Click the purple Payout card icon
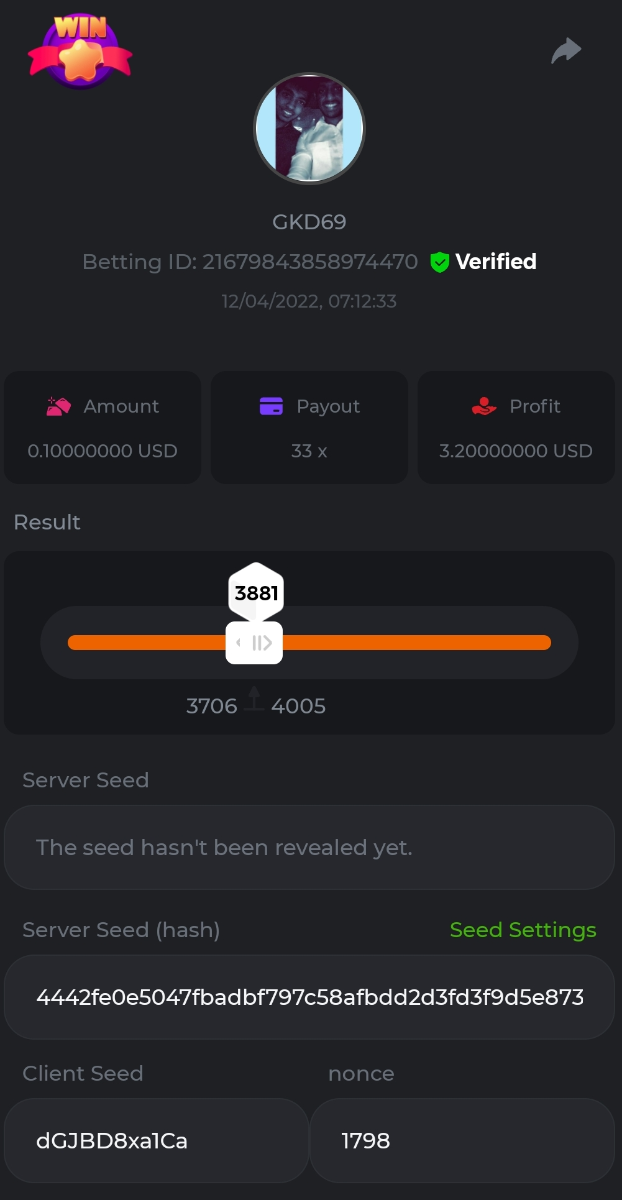Viewport: 622px width, 1200px height. click(x=271, y=406)
